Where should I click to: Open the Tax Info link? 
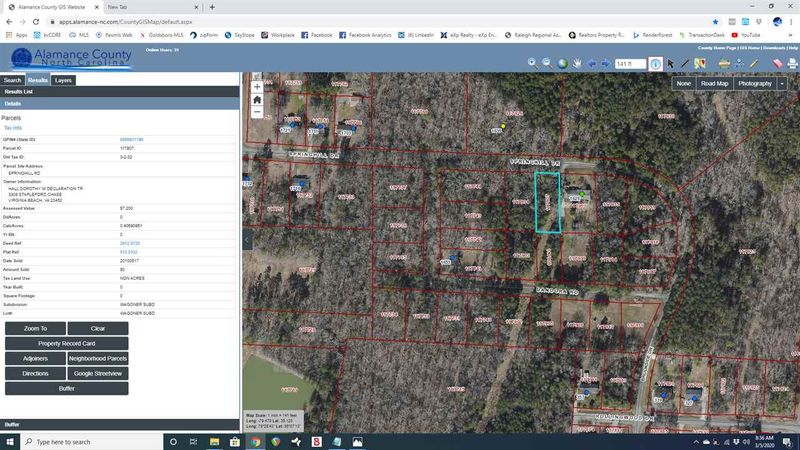(13, 128)
